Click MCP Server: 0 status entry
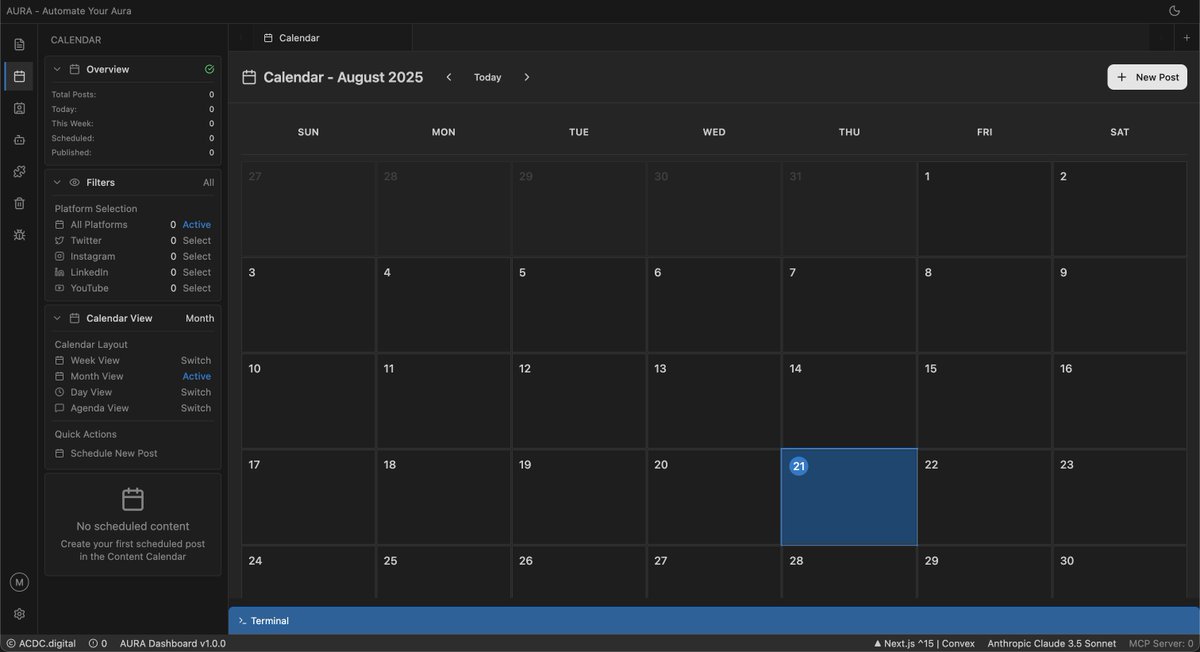The height and width of the screenshot is (652, 1200). [1161, 644]
